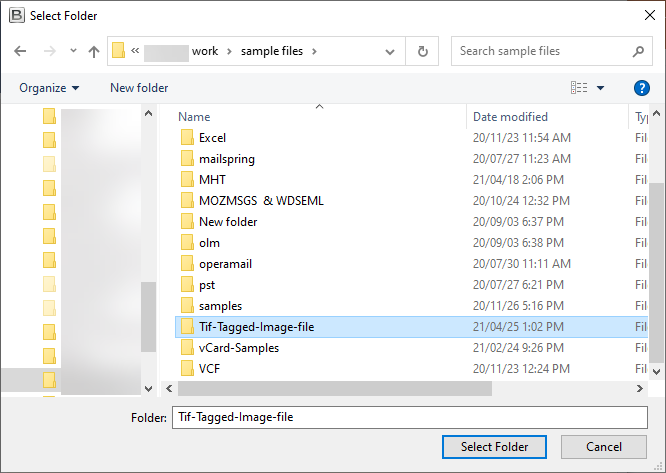Click date '21/02/24 9:26 PM'
Viewport: 666px width, 473px height.
tap(518, 348)
